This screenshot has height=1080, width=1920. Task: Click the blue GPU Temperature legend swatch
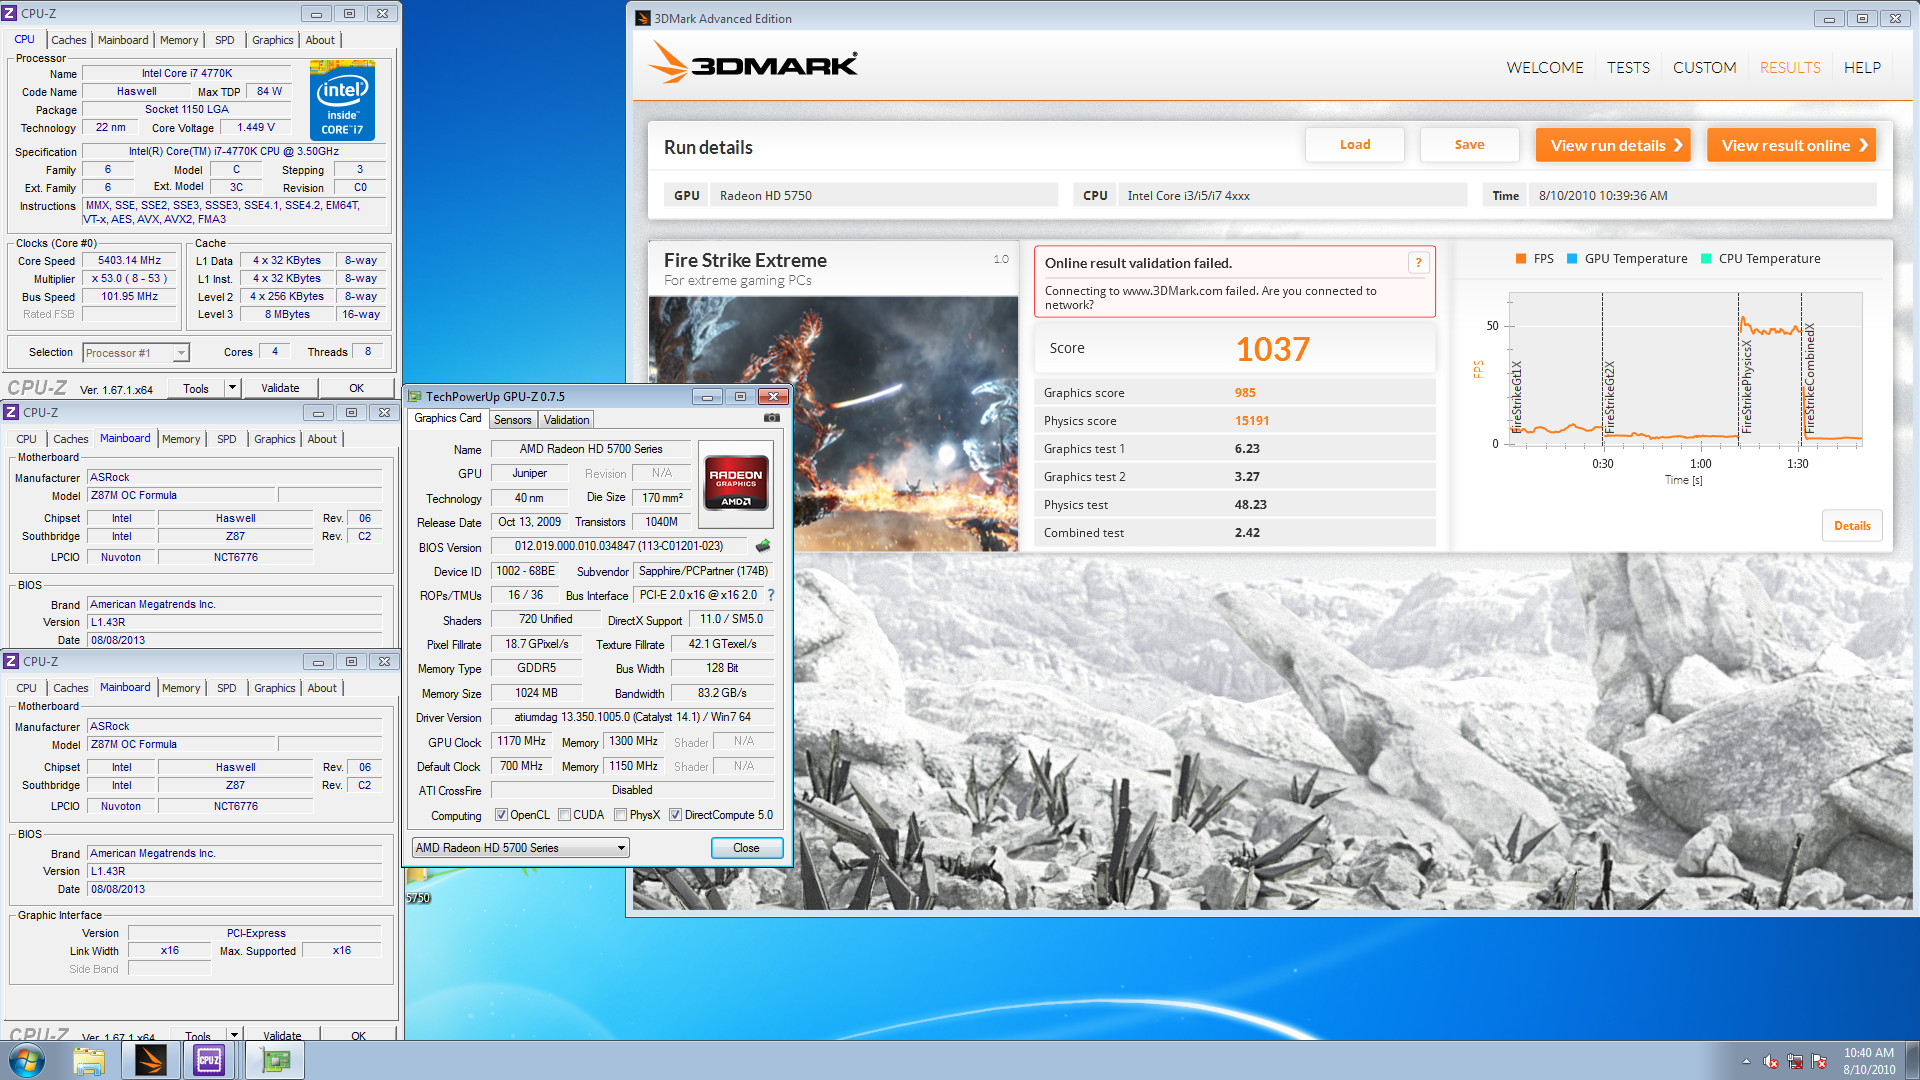point(1572,258)
